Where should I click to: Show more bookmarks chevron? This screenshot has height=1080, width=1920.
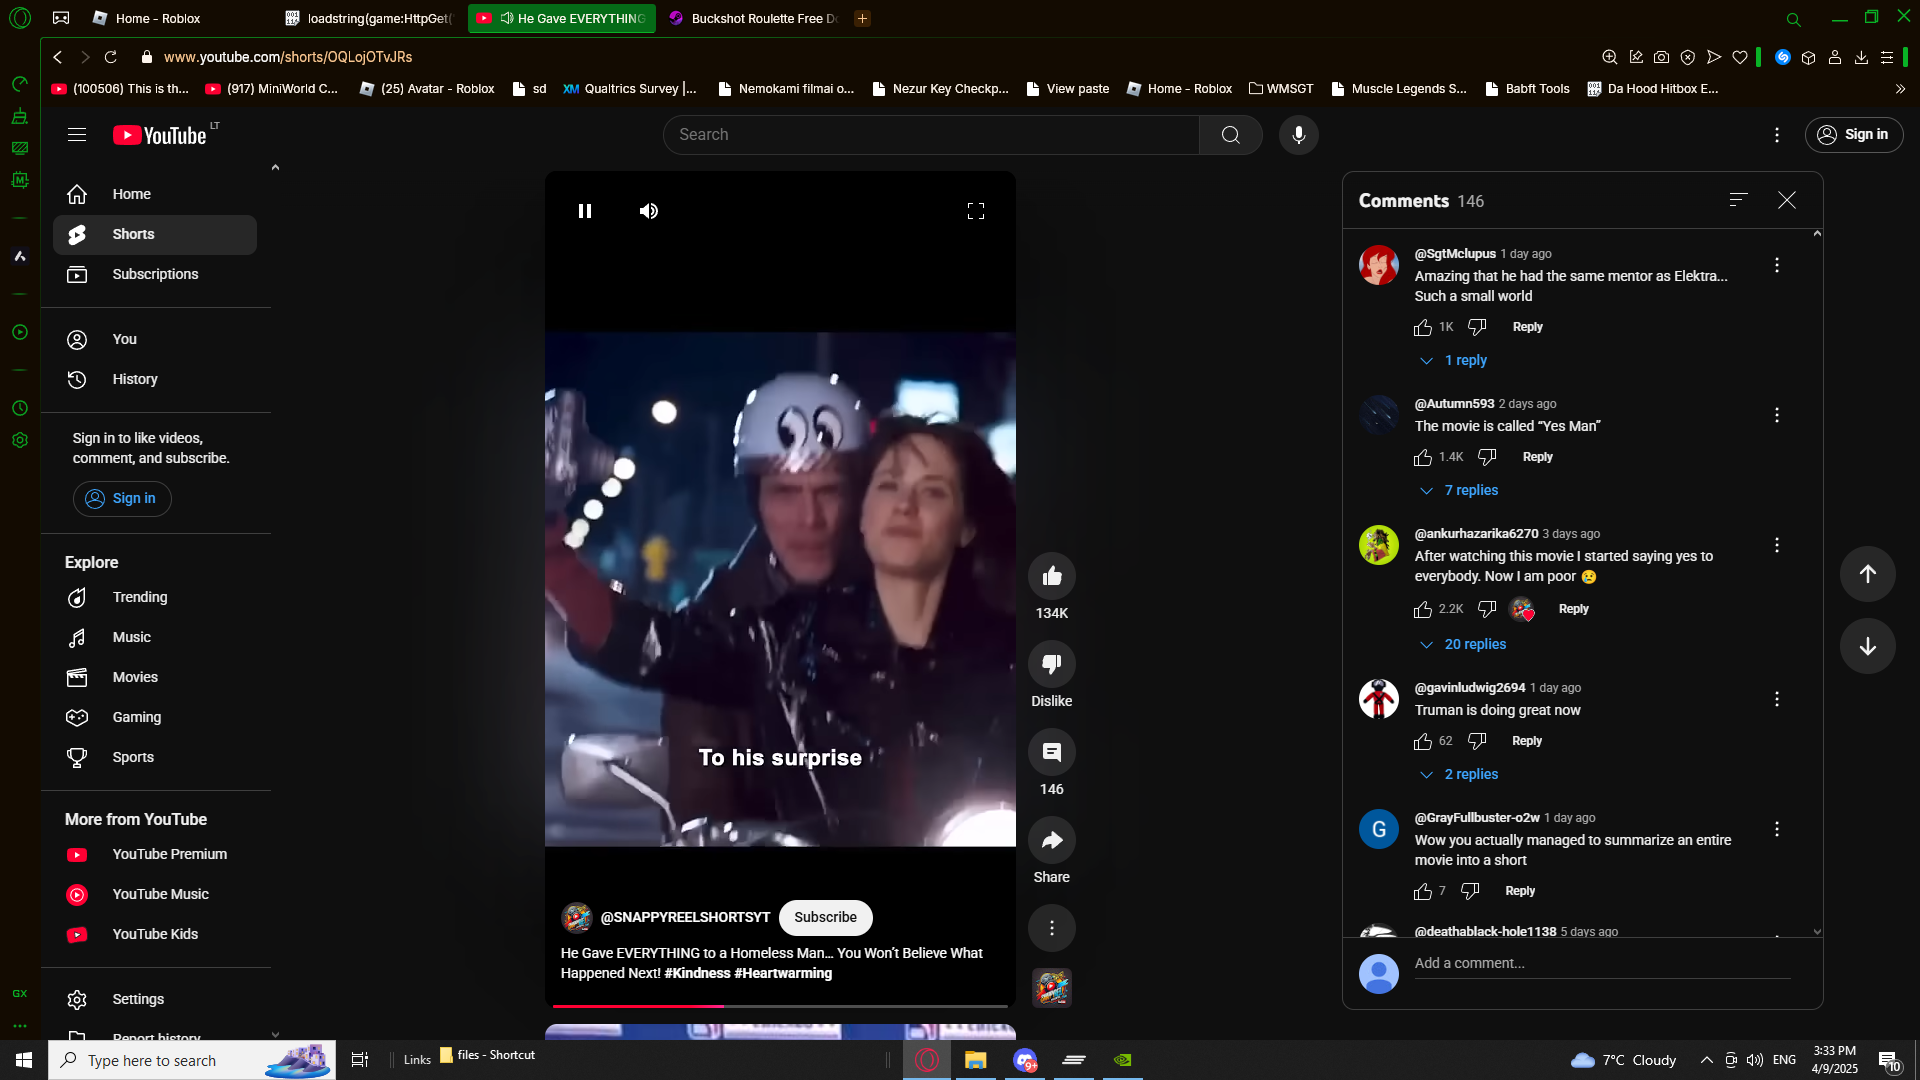coord(1900,89)
